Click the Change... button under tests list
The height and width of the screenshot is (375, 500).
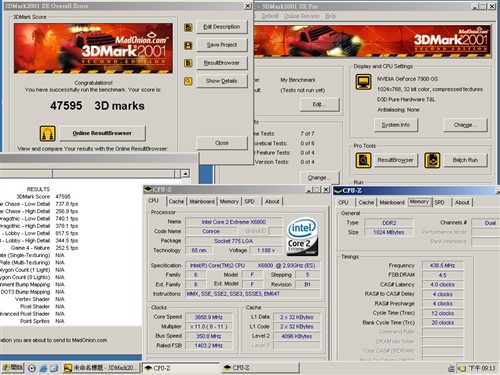pos(319,178)
